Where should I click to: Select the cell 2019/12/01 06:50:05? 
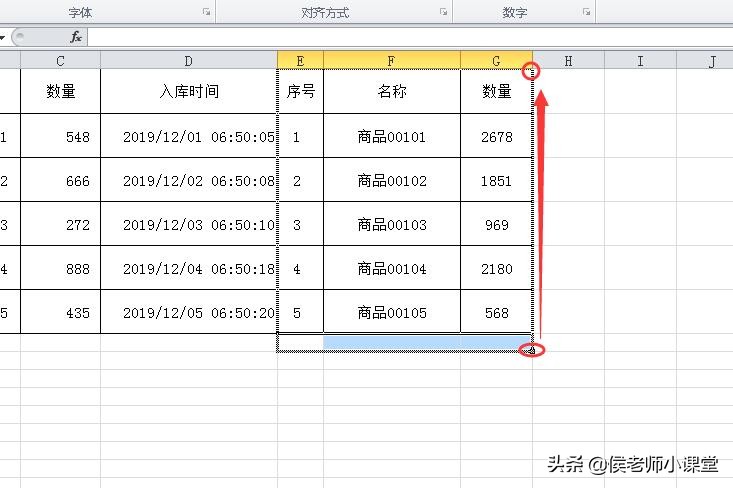point(189,136)
